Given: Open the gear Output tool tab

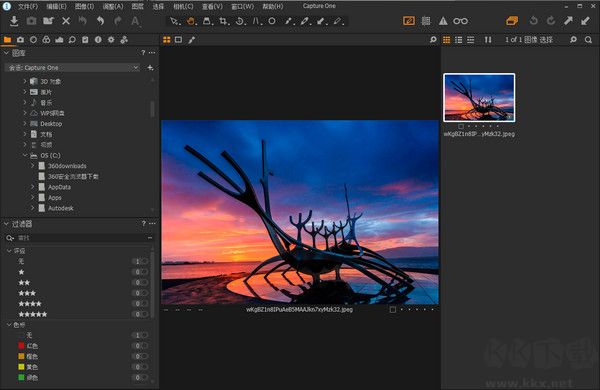Looking at the screenshot, I should 111,40.
